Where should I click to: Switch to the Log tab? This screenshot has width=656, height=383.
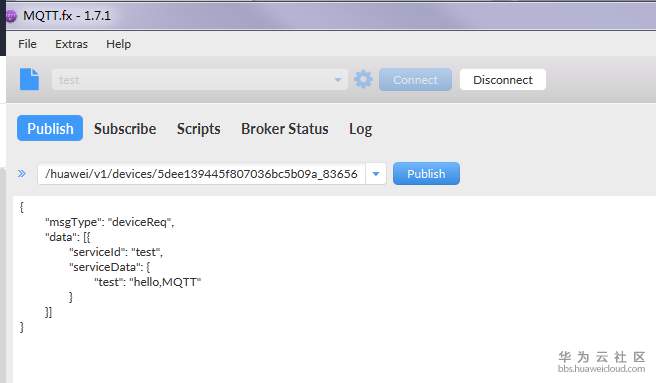tap(360, 129)
